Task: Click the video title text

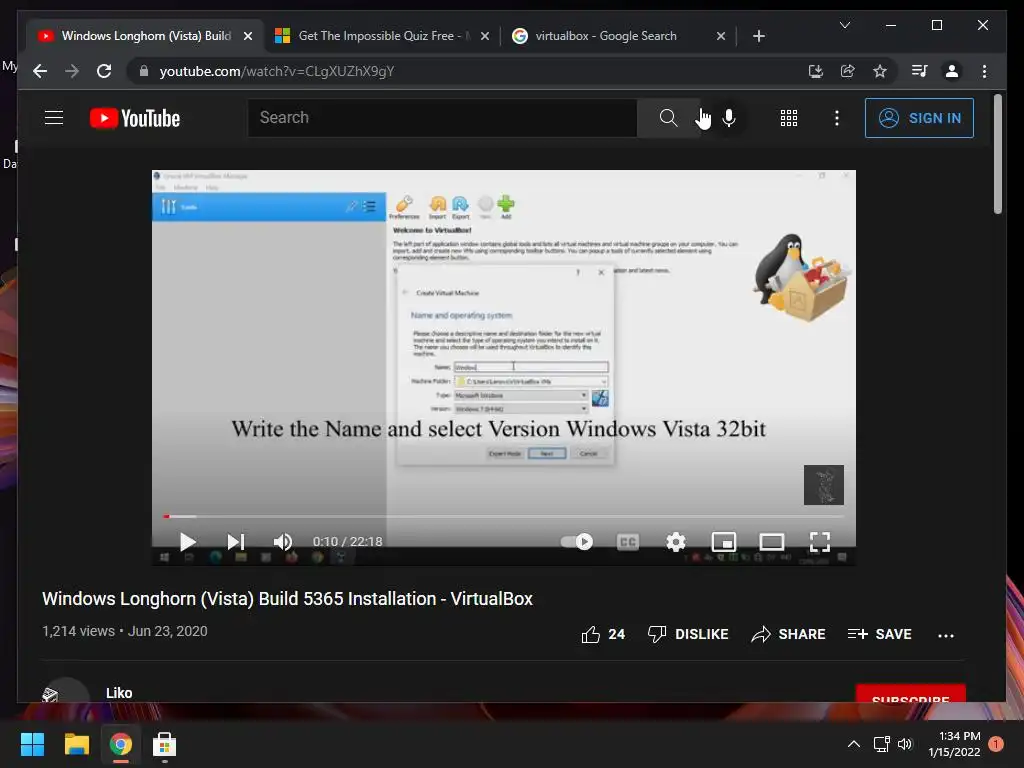Action: tap(287, 599)
